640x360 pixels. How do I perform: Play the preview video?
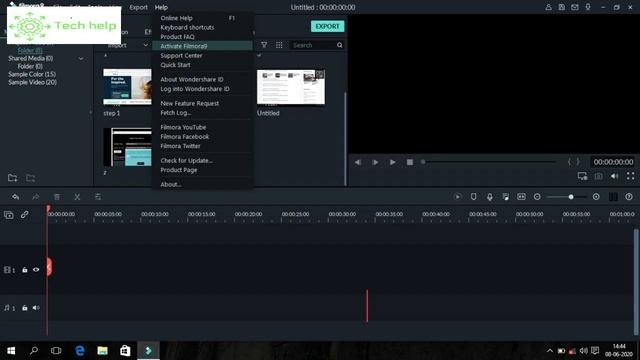coord(392,162)
